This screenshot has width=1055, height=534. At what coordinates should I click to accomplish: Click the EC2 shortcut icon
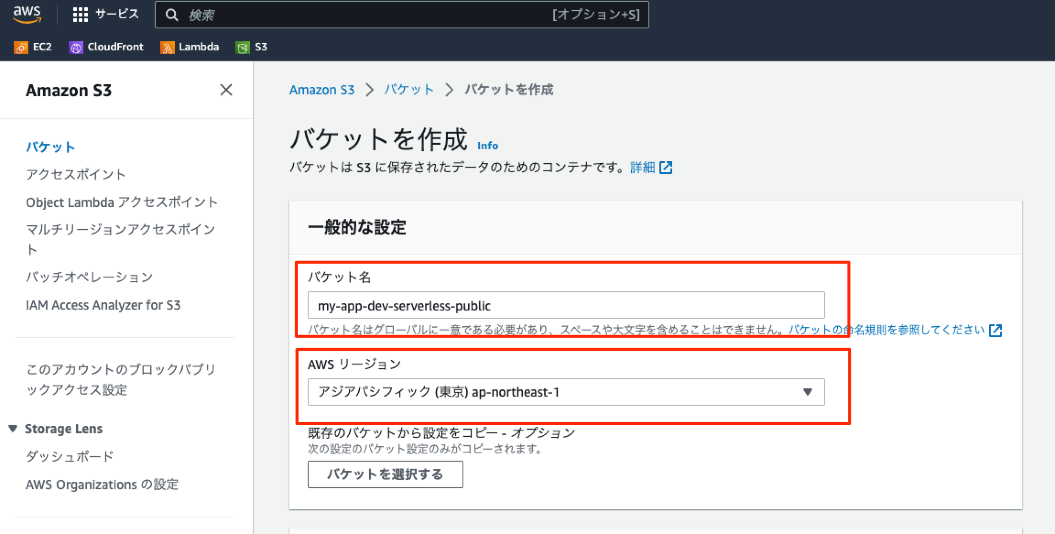click(x=21, y=47)
